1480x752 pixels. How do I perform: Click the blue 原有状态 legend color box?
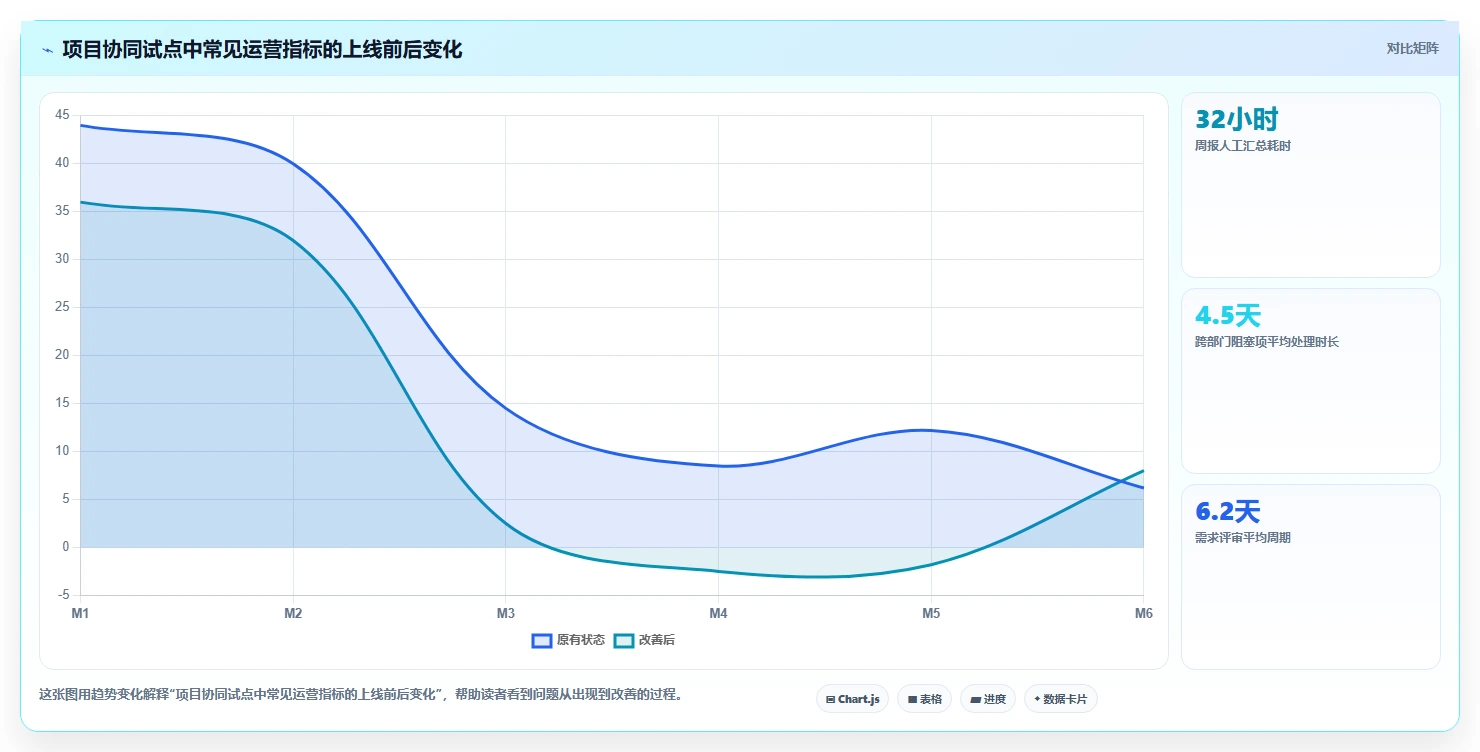[x=542, y=640]
